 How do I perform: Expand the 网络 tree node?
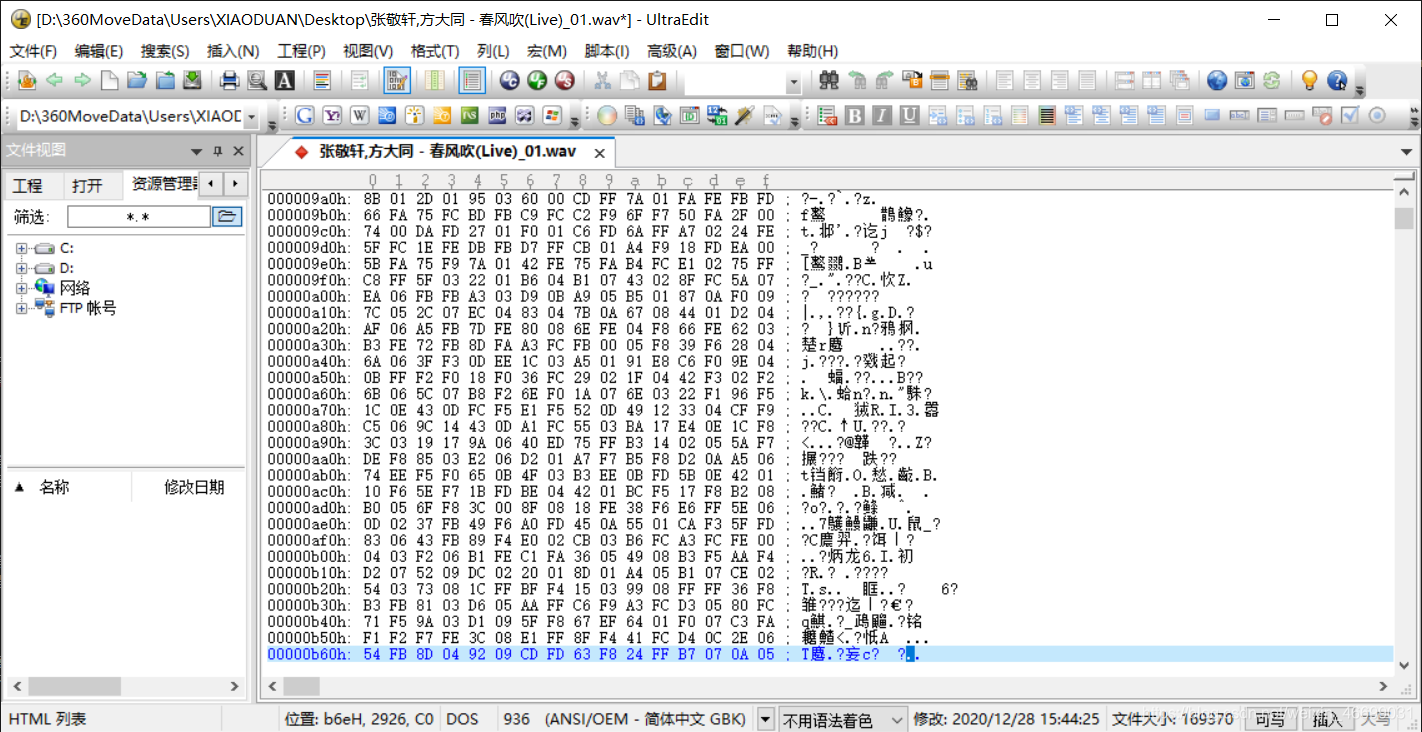pos(21,288)
